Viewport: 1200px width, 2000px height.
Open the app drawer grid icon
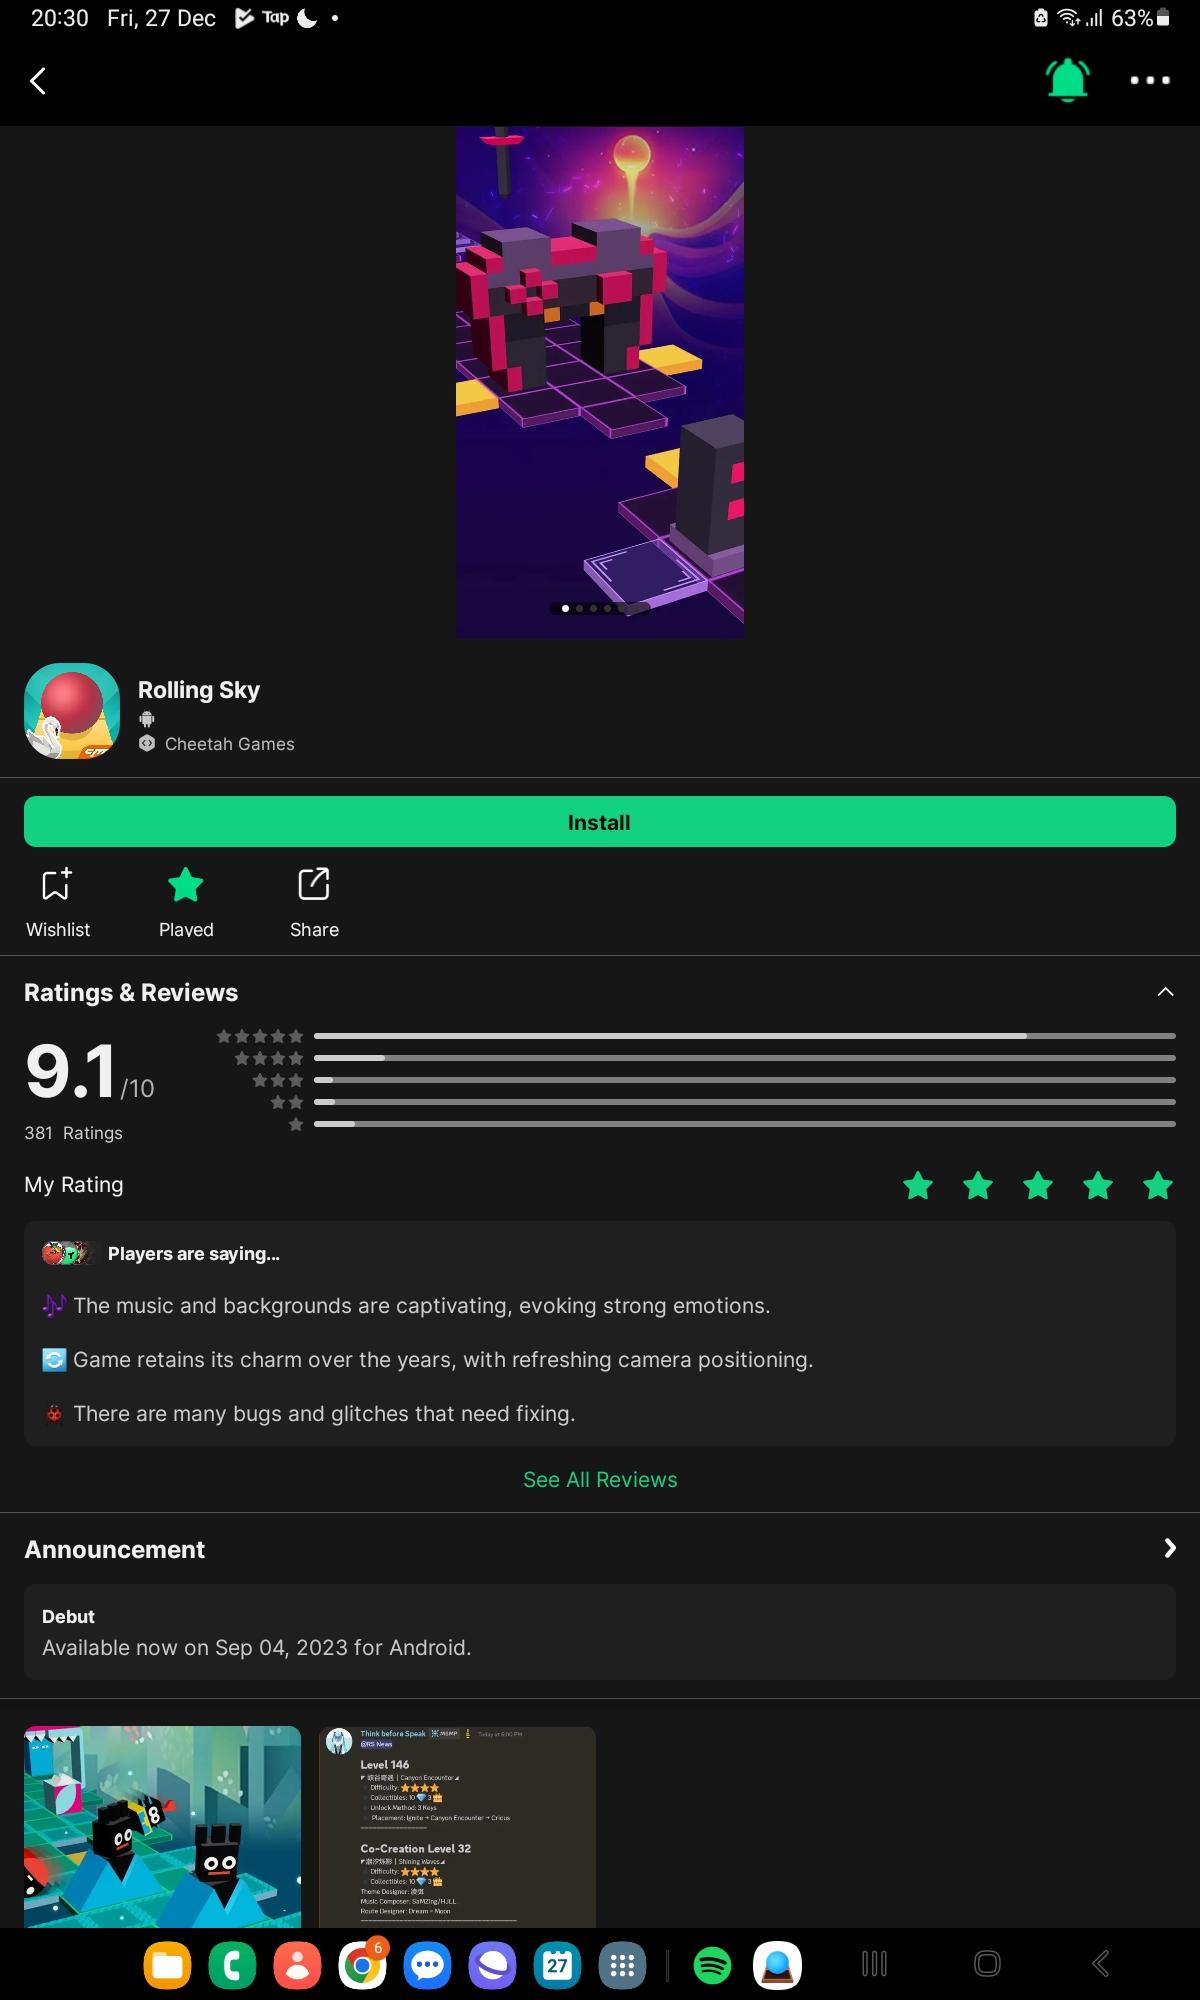click(x=622, y=1965)
